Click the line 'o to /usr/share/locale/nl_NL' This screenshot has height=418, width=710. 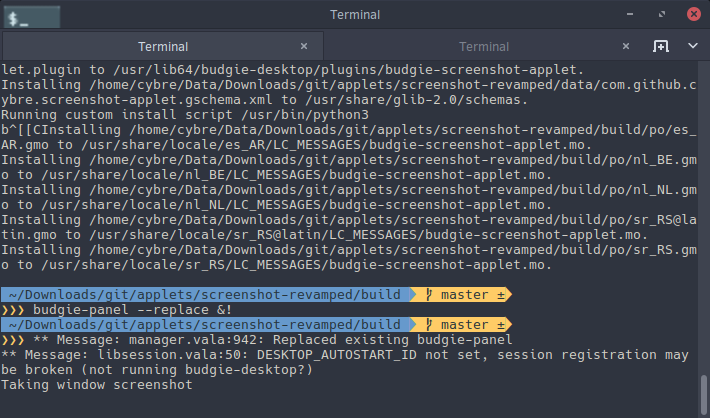(276, 205)
